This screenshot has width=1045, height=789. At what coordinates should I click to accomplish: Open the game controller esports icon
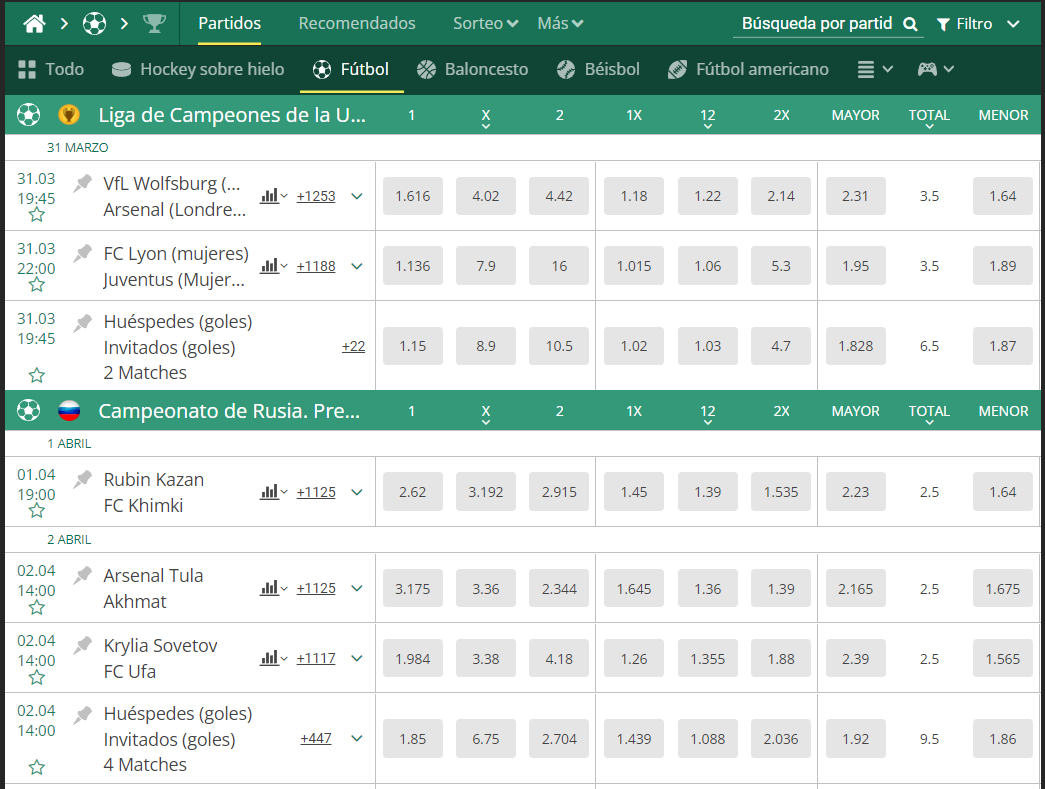[927, 69]
